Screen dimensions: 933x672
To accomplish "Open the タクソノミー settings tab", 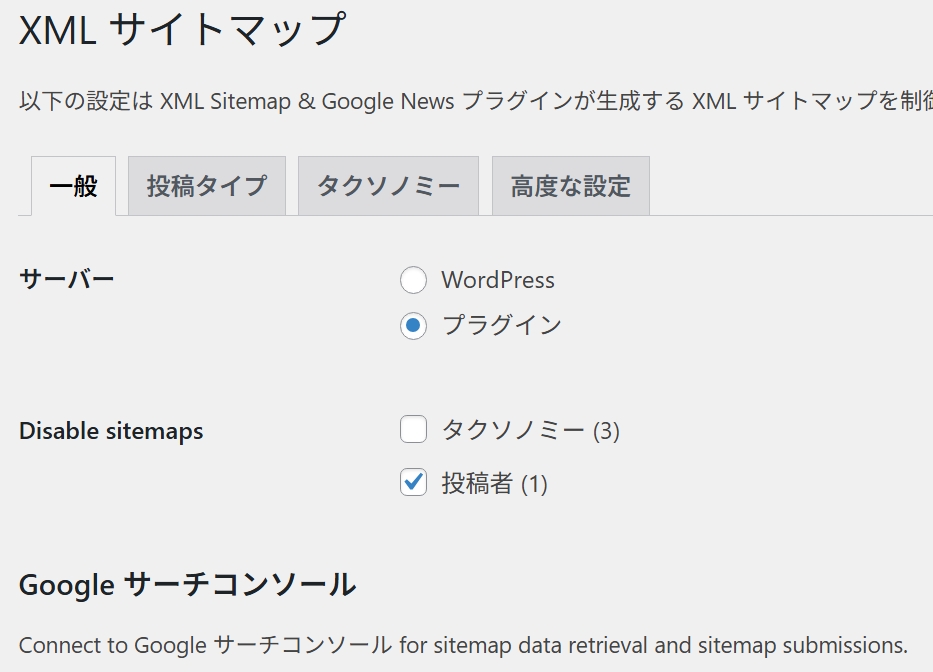I will (x=388, y=185).
